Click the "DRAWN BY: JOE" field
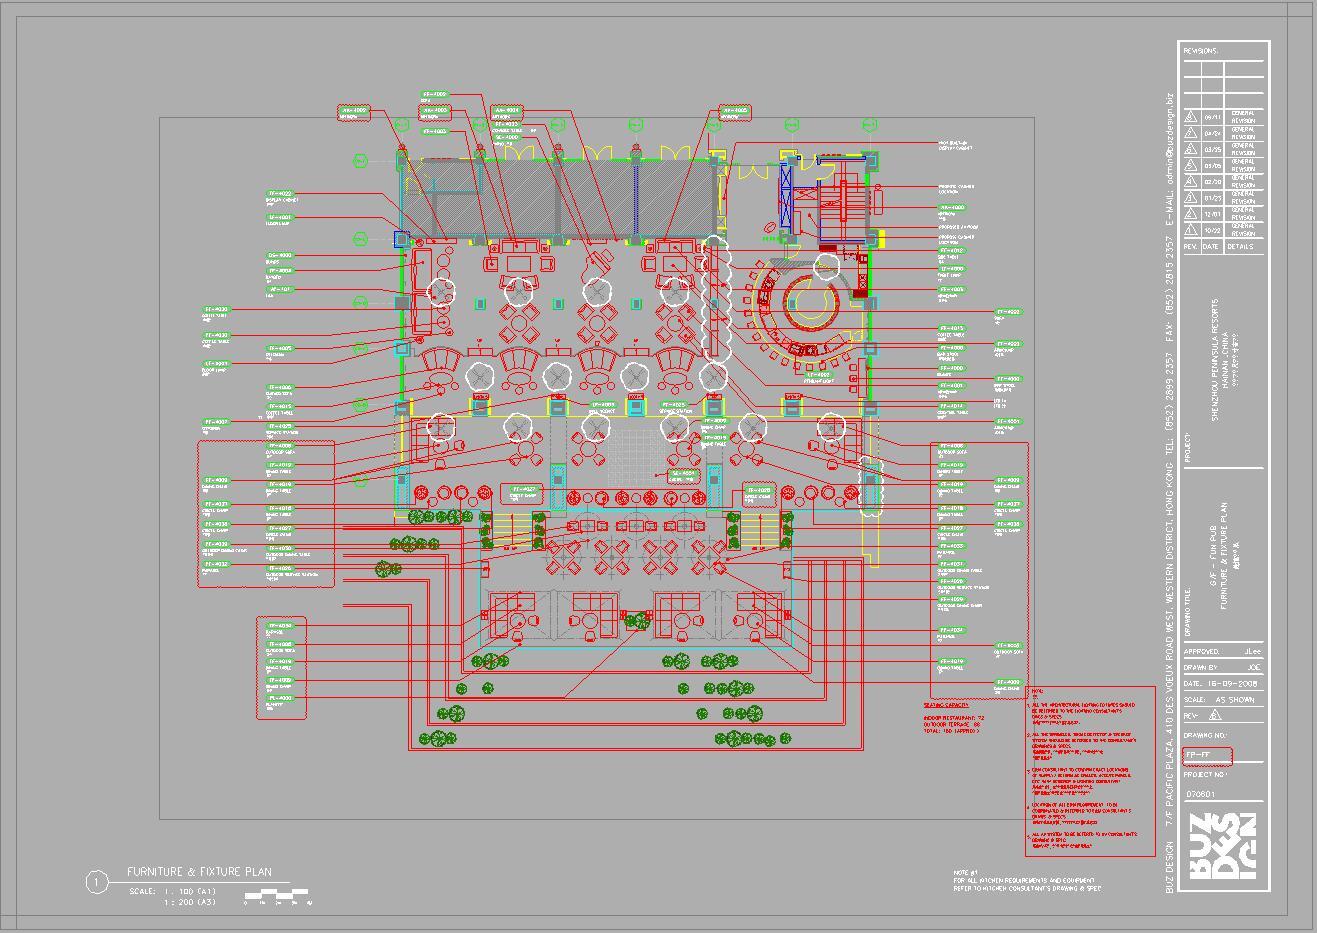The width and height of the screenshot is (1317, 933). pos(1225,667)
